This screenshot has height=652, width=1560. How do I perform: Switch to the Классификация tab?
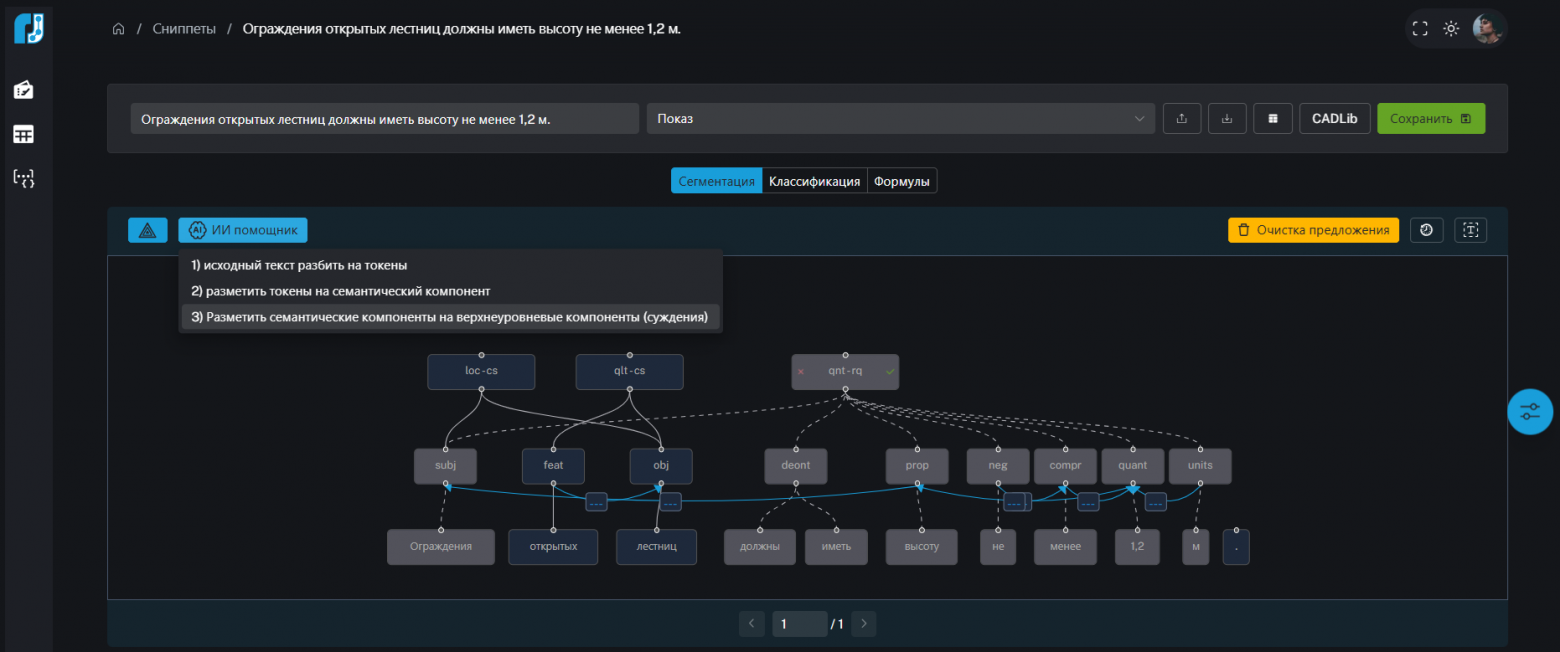814,181
